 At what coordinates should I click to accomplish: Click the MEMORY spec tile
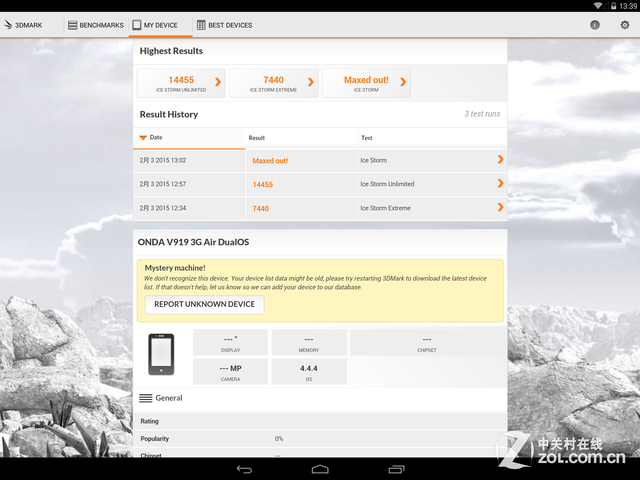tap(309, 342)
